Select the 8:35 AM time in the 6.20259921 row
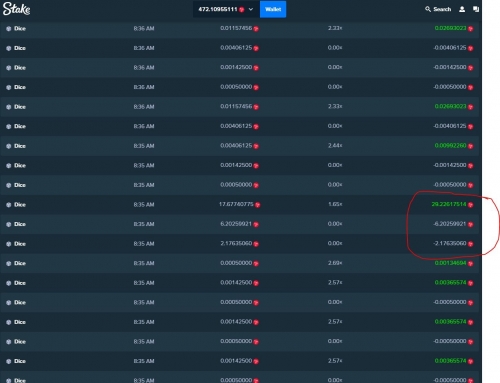500x383 pixels. 144,224
